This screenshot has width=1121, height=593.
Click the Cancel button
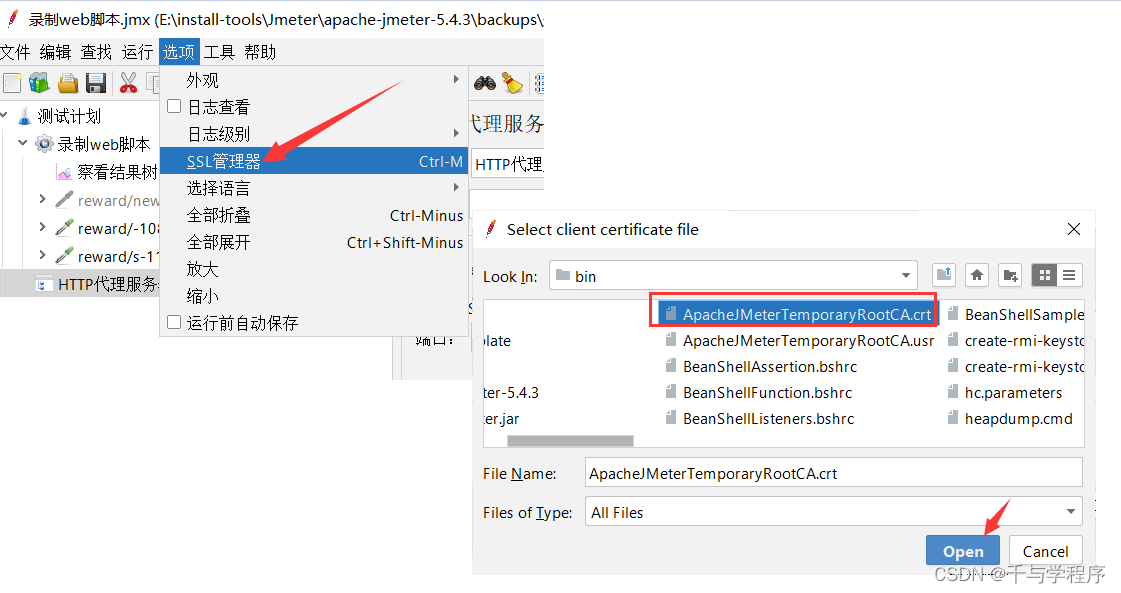click(1045, 551)
